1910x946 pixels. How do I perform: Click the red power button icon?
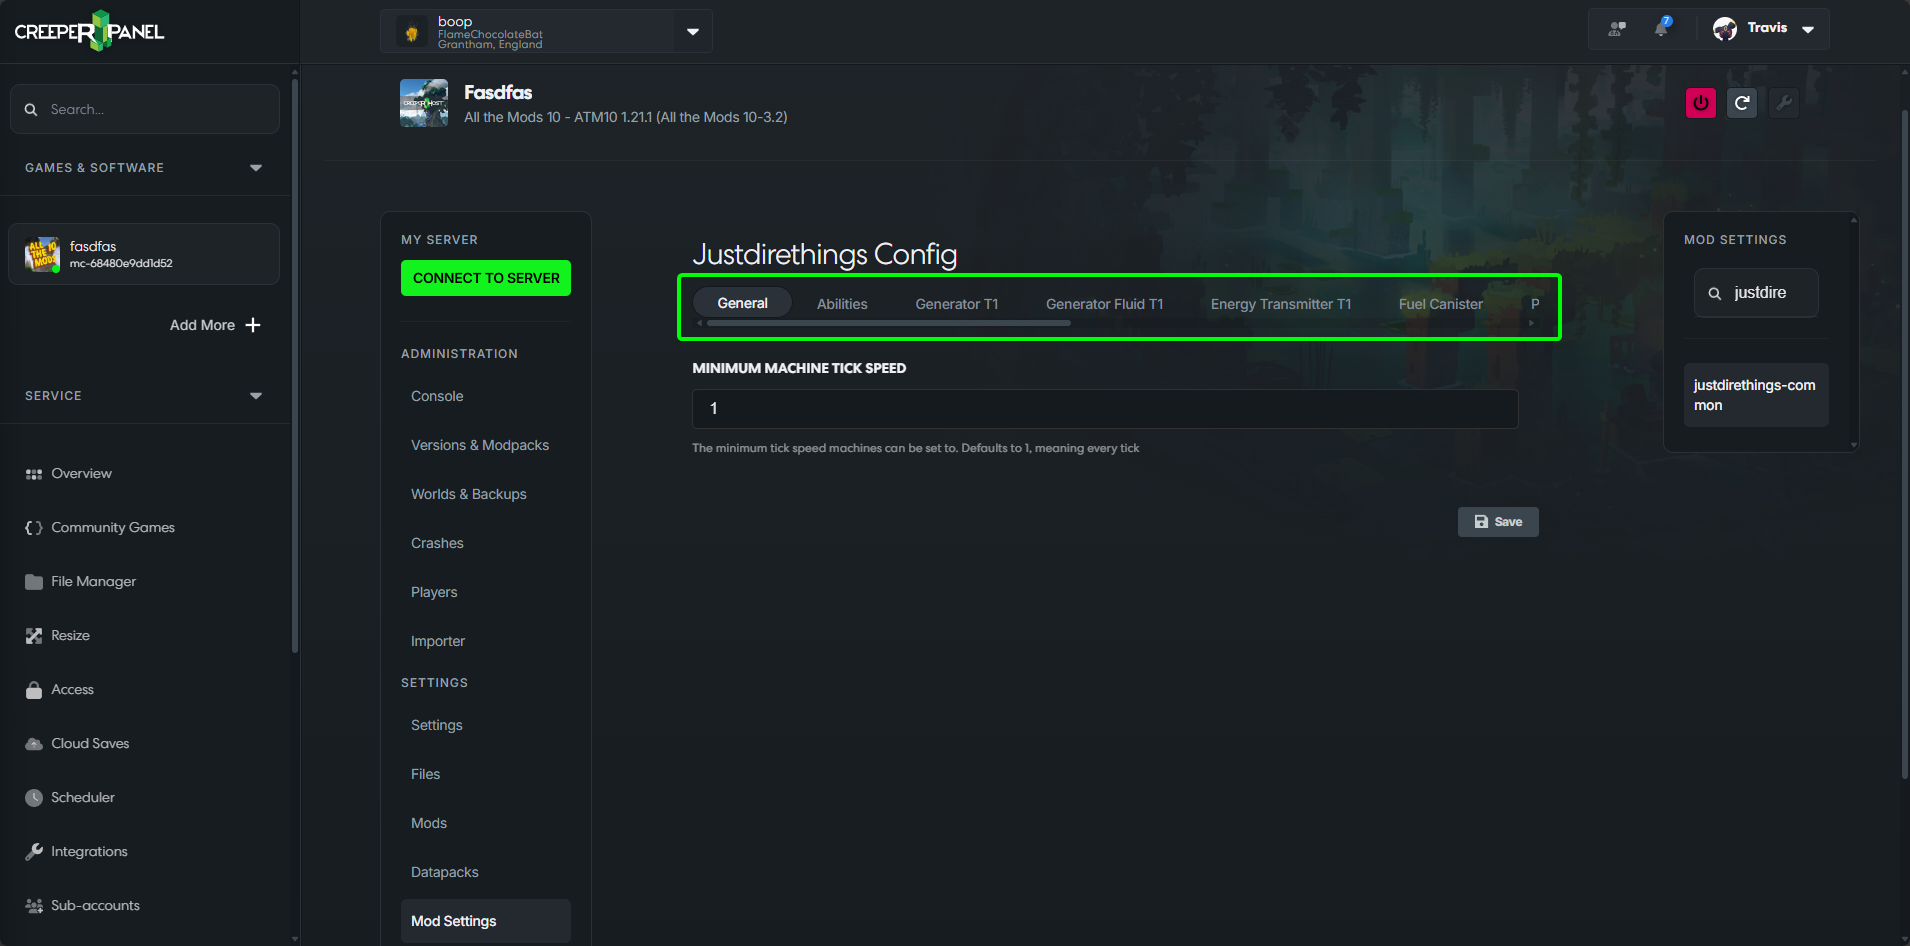[x=1701, y=103]
